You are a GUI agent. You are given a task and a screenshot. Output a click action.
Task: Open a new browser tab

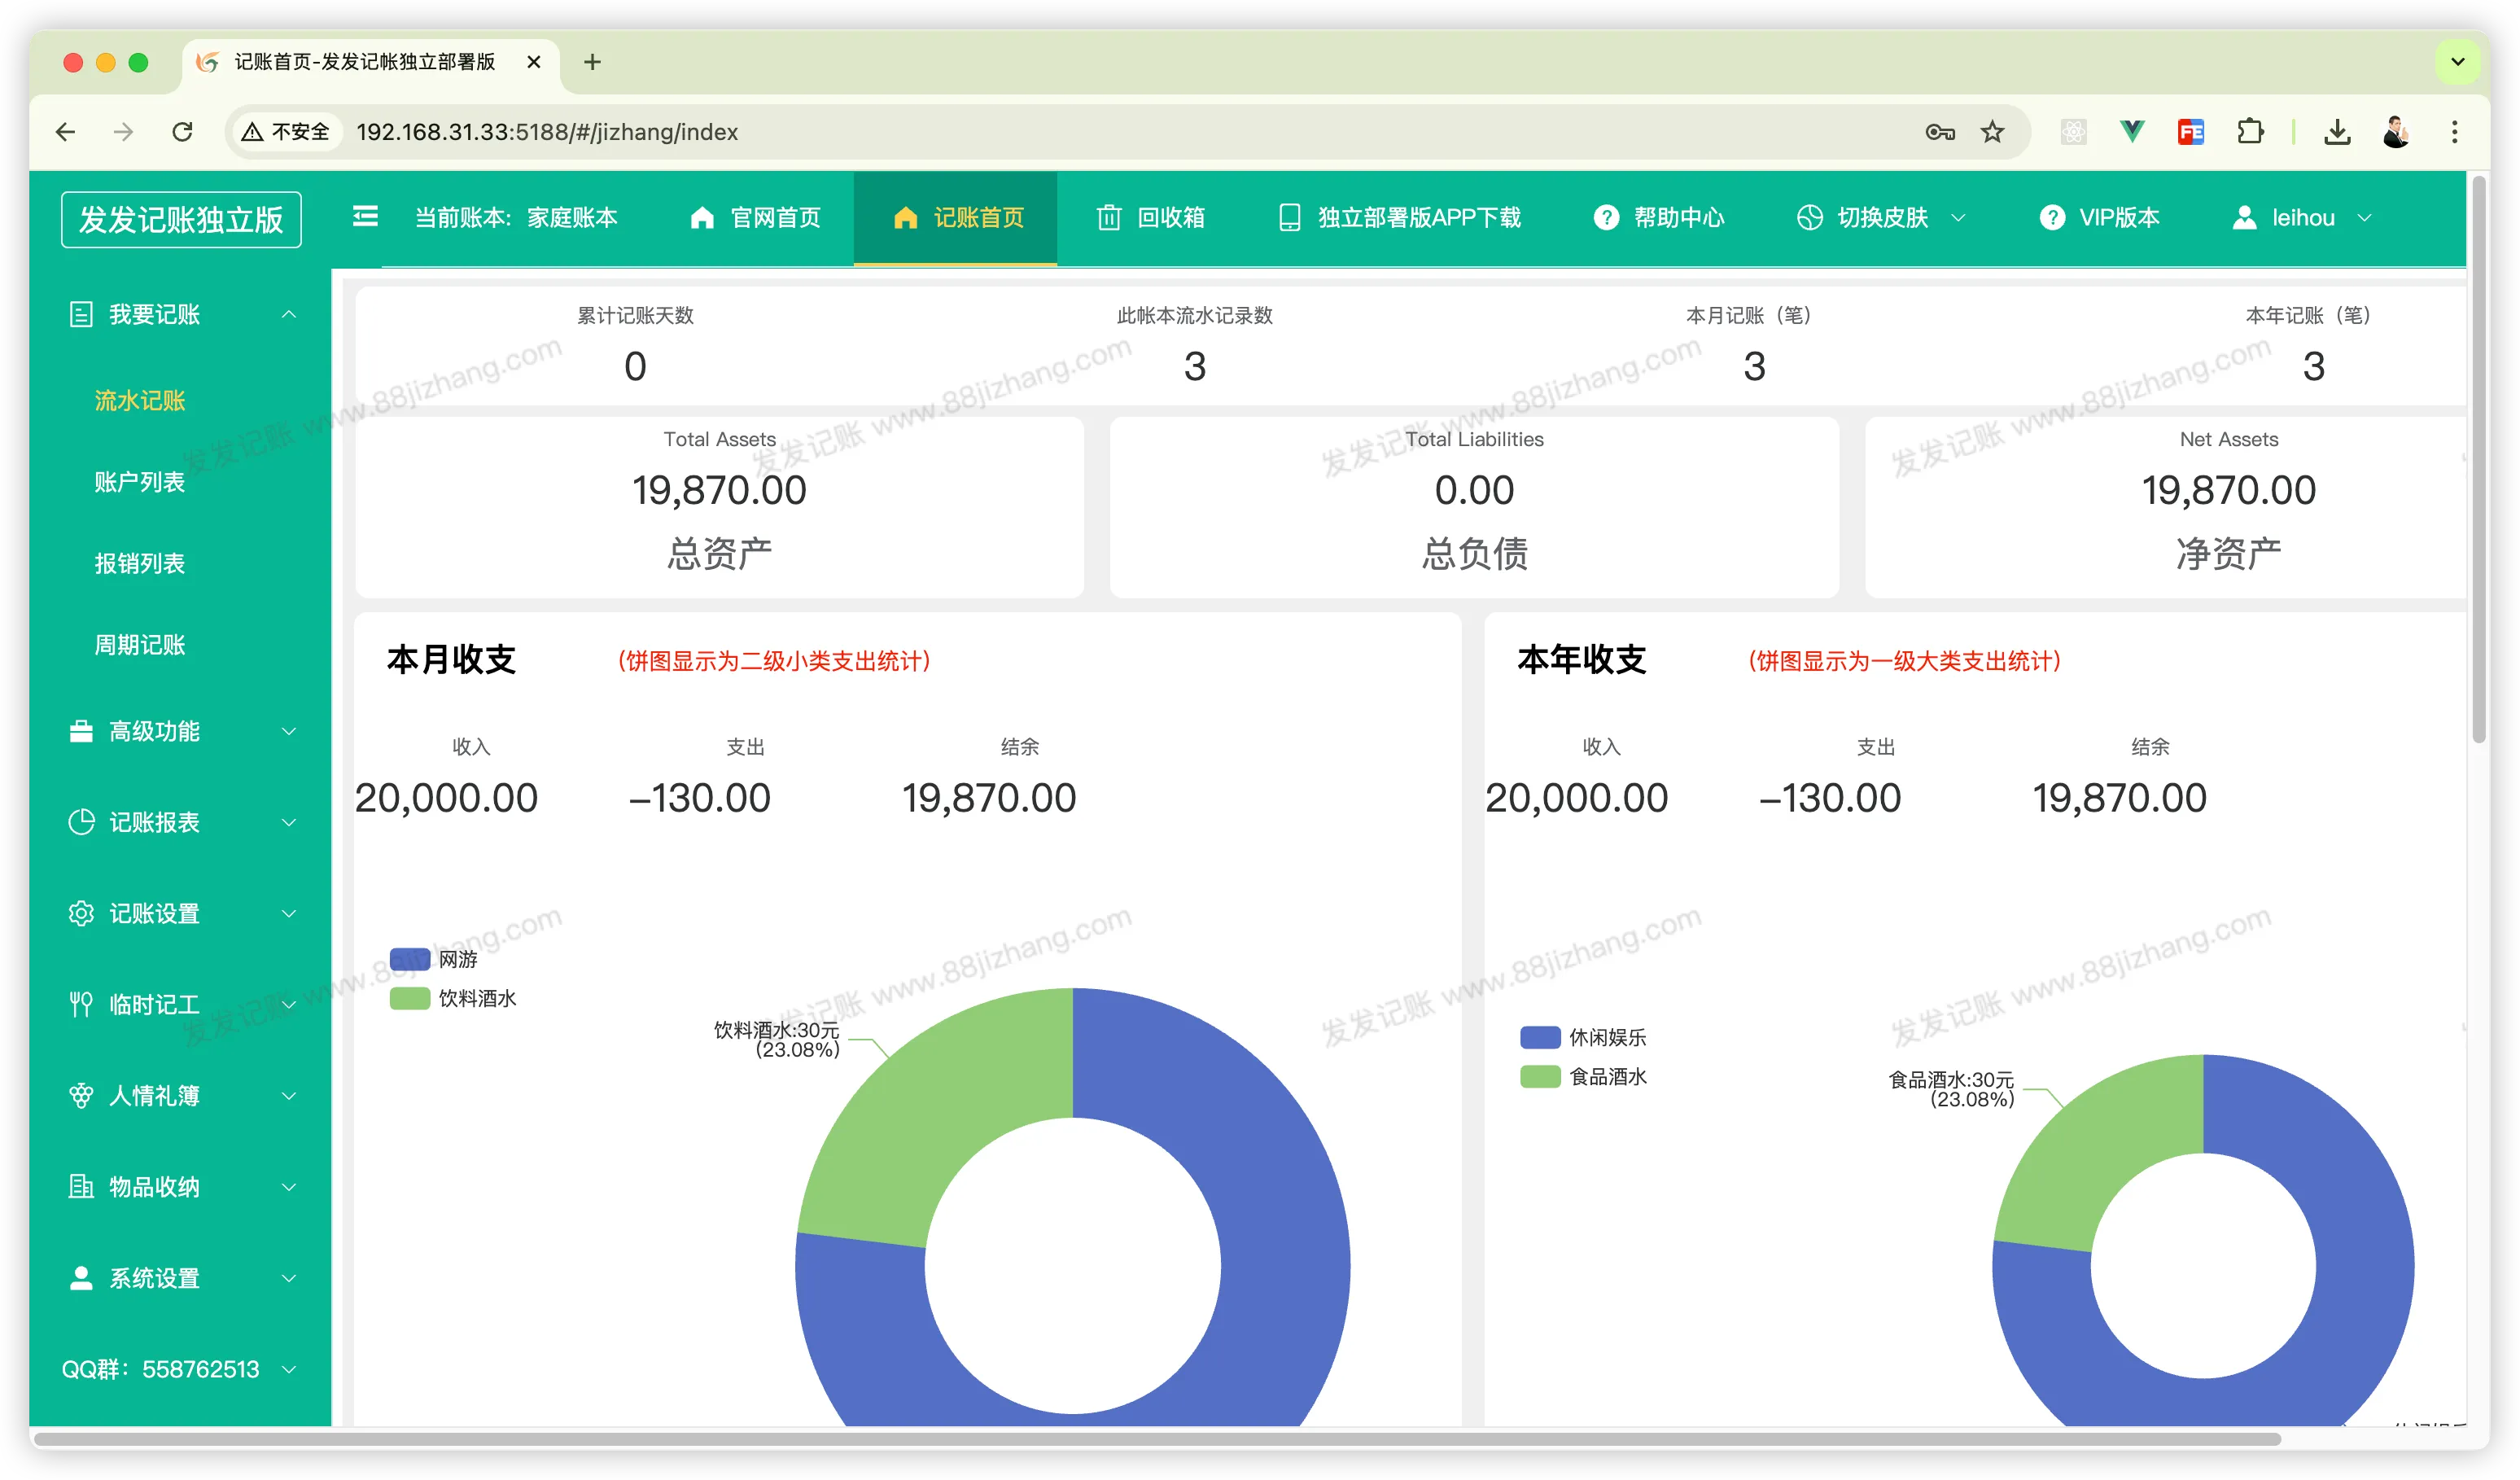[592, 62]
